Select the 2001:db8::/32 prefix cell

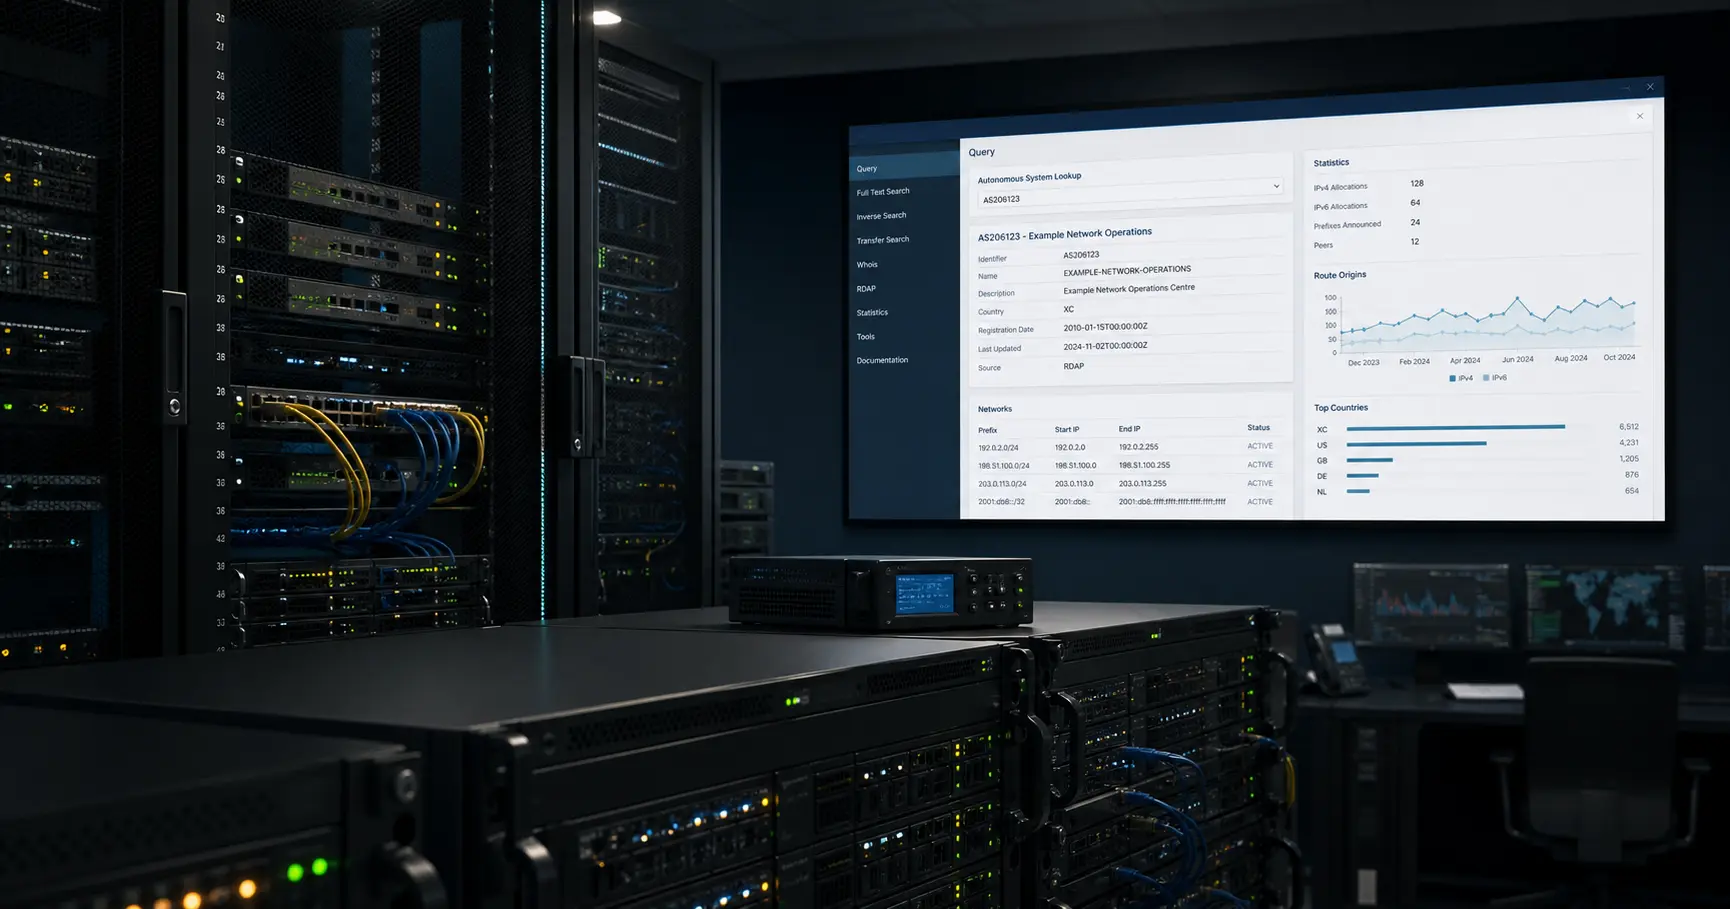(1001, 502)
